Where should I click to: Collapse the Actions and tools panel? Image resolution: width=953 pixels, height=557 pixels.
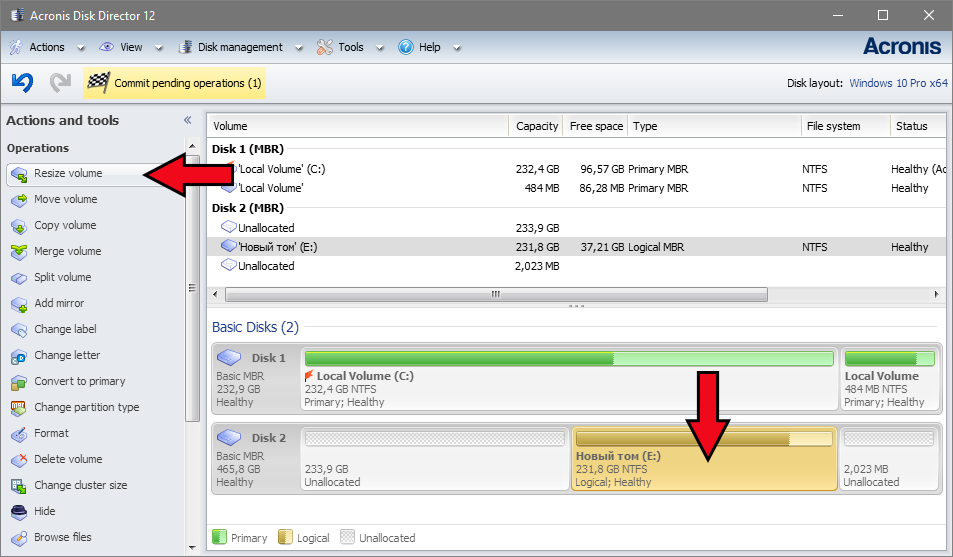click(x=187, y=120)
